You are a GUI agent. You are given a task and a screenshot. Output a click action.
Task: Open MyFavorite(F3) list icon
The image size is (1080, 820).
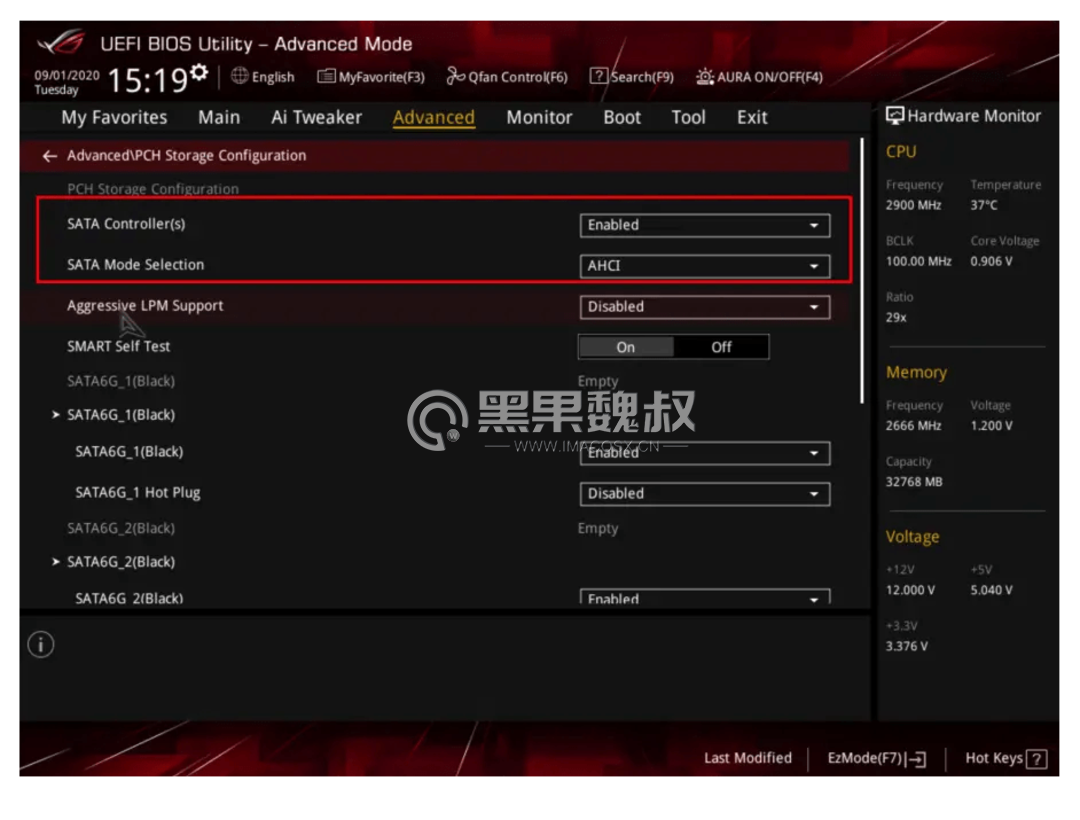[326, 76]
